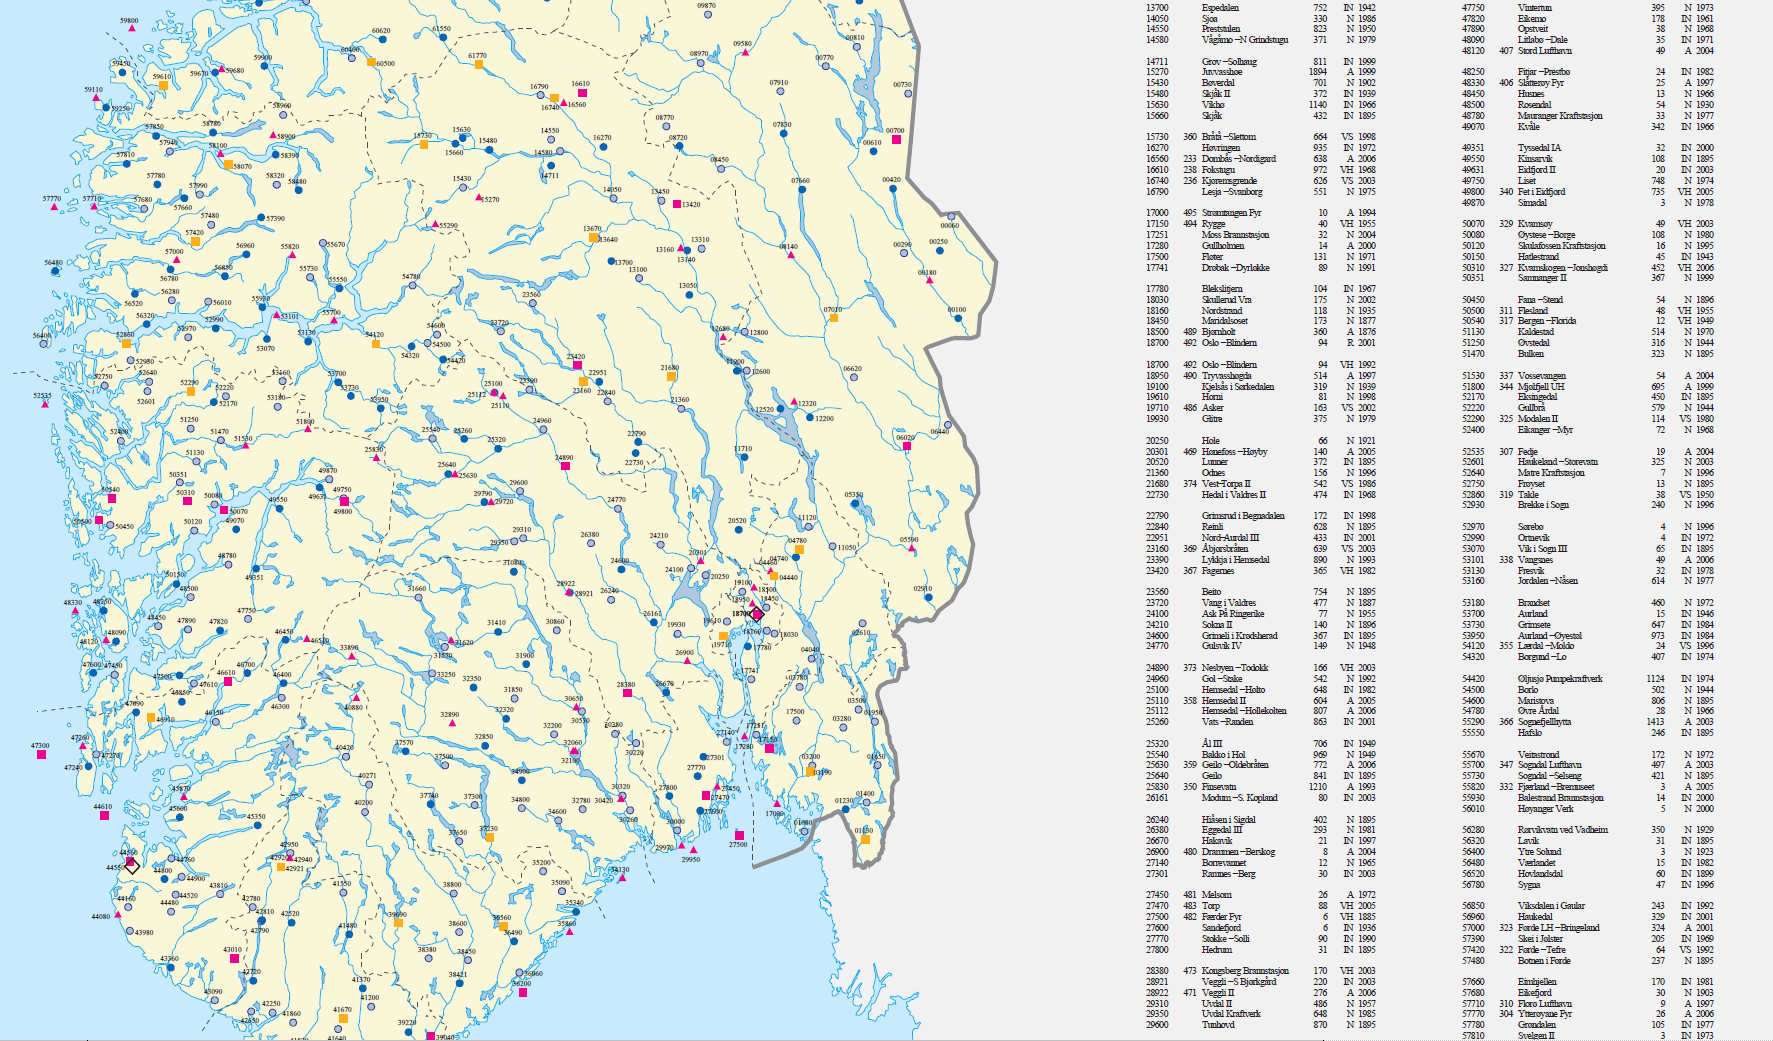Image resolution: width=1773 pixels, height=1041 pixels.
Task: Click the orange square marker labeled 07010
Action: click(x=834, y=318)
